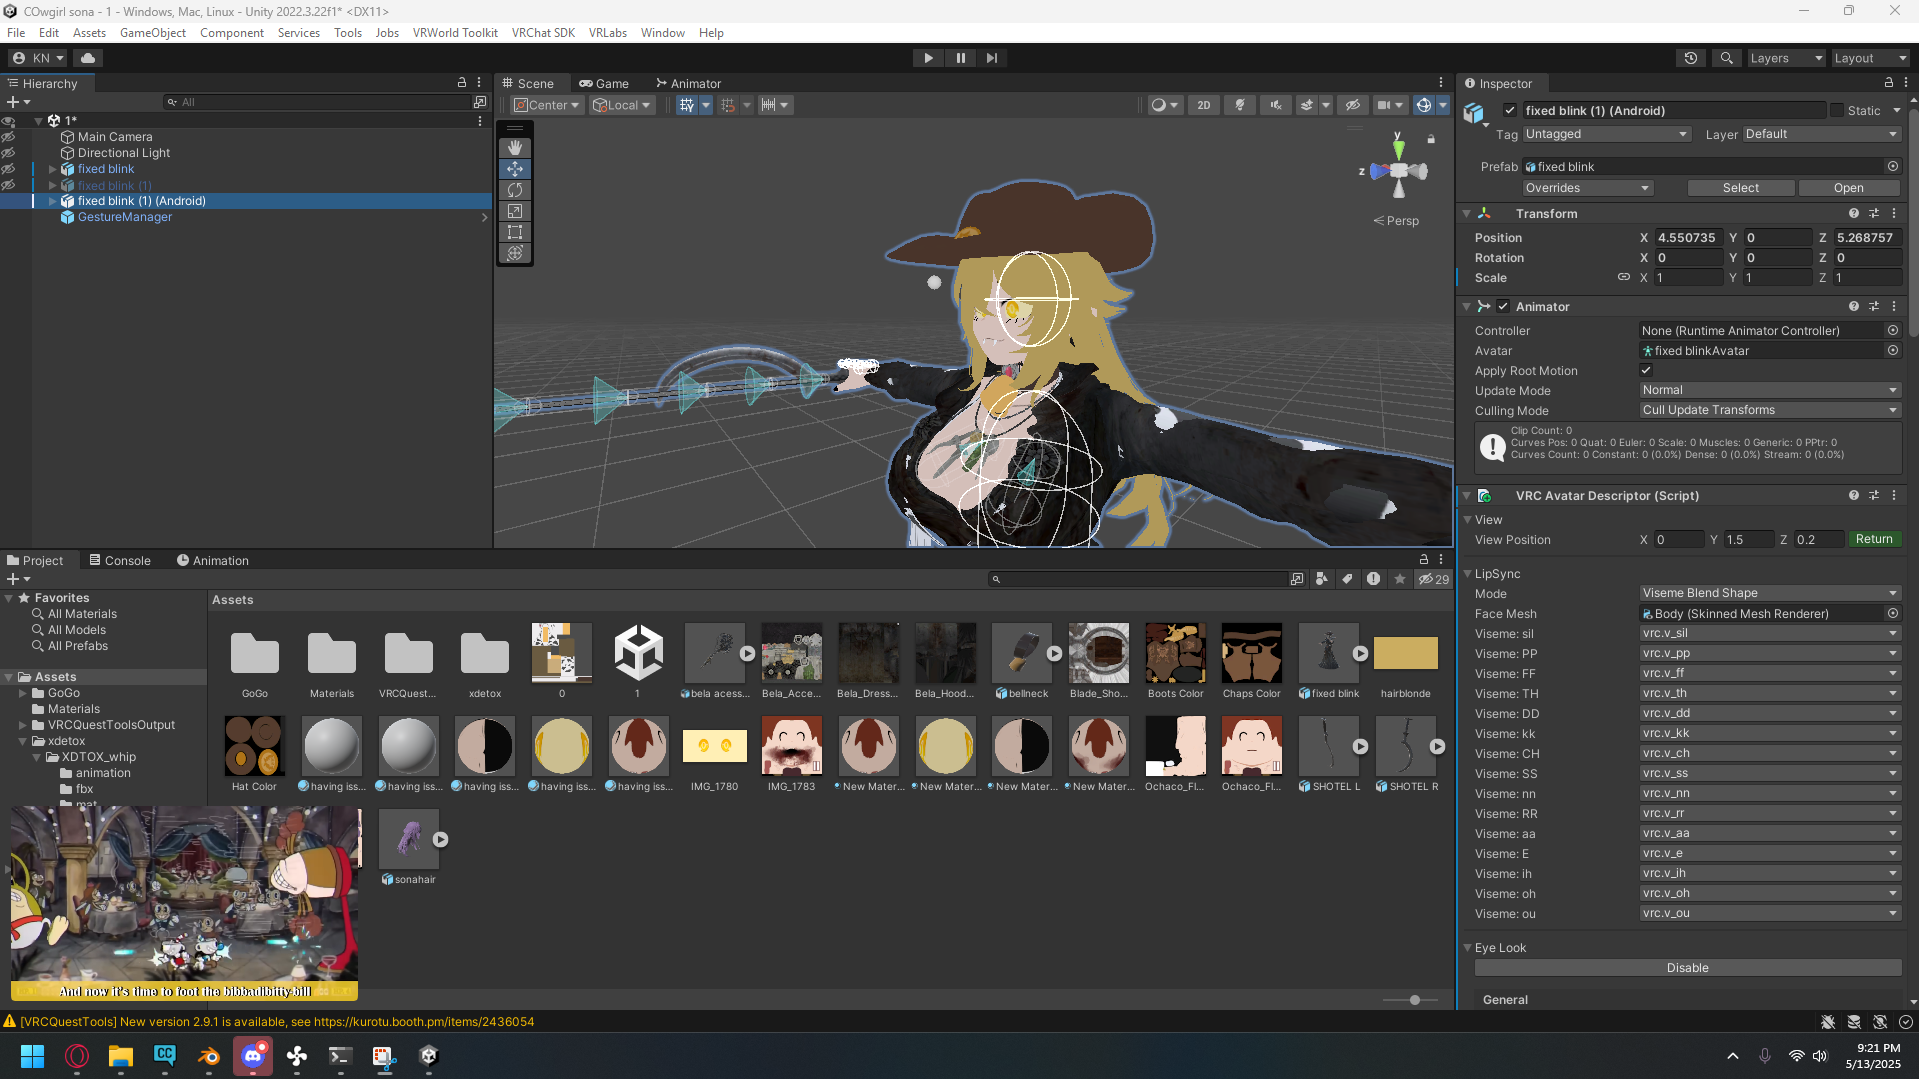This screenshot has height=1079, width=1919.
Task: Toggle visibility eye for fixed blink row
Action: 8,169
